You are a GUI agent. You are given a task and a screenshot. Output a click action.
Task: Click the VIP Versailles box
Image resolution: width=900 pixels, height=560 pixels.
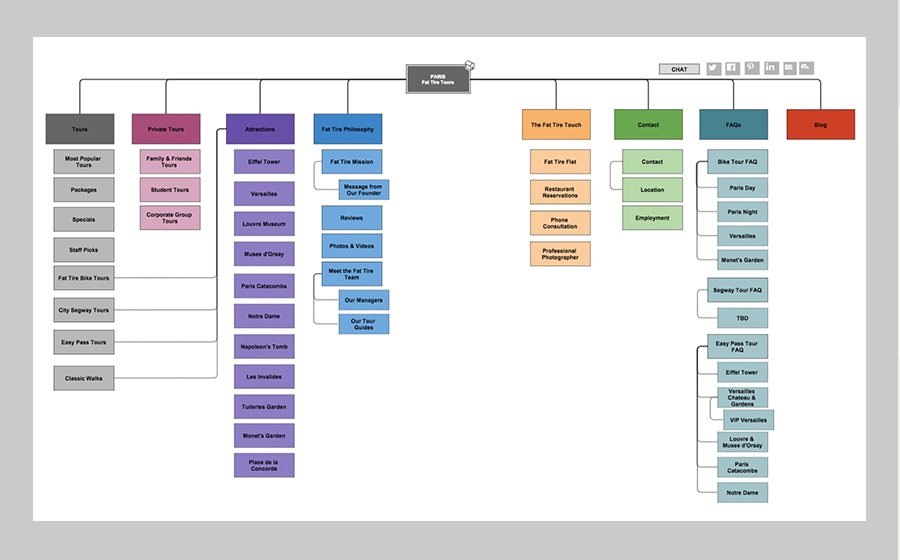(x=748, y=420)
